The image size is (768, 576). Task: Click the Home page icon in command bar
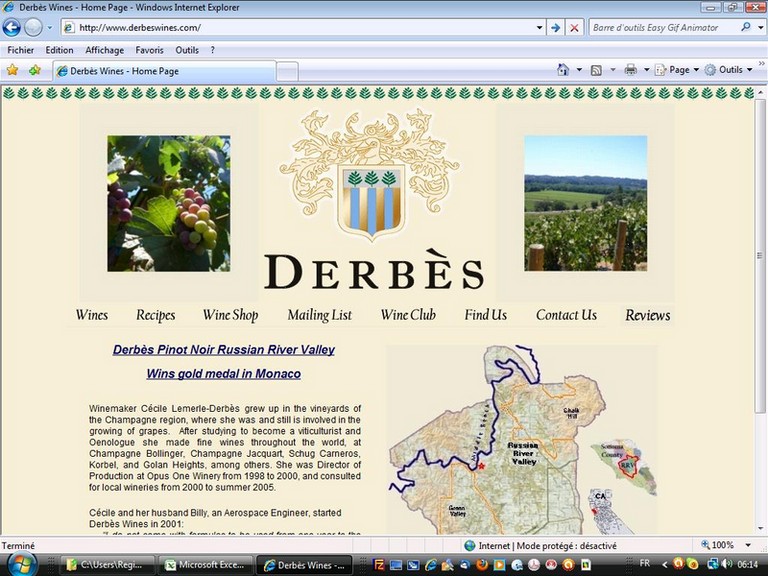[563, 70]
